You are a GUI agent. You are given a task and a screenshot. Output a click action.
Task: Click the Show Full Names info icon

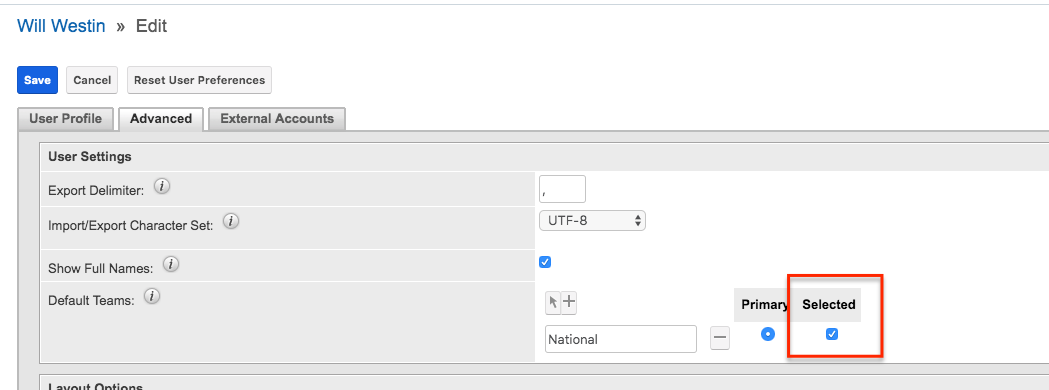click(x=171, y=264)
